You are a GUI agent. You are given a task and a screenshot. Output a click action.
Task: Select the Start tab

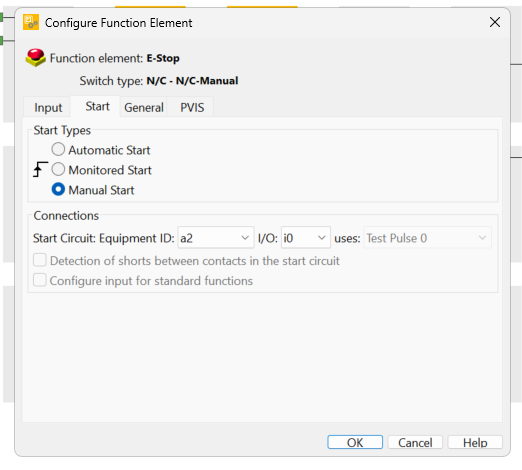pyautogui.click(x=97, y=106)
